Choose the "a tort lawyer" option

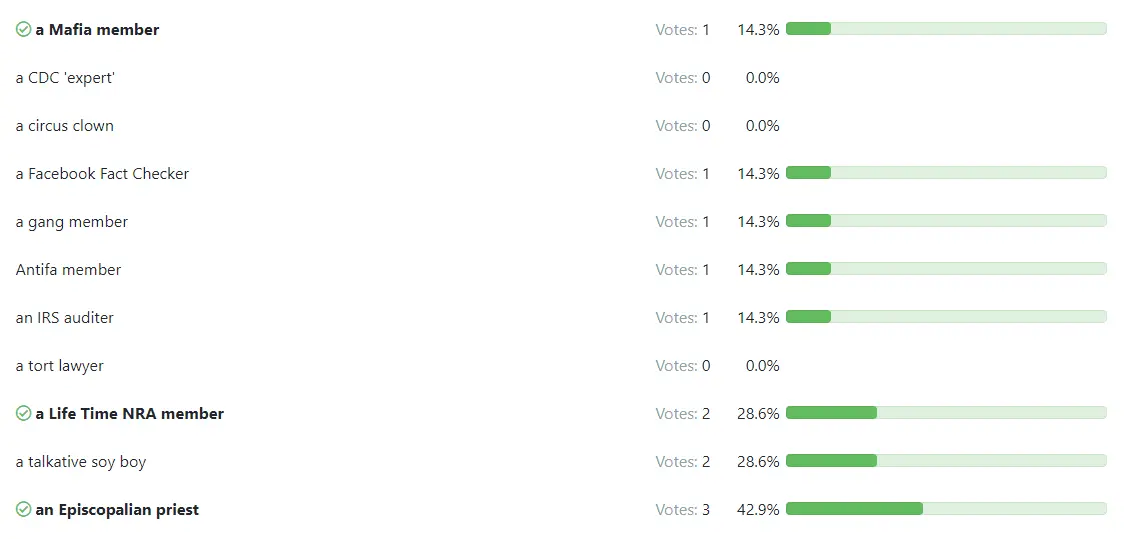[60, 366]
